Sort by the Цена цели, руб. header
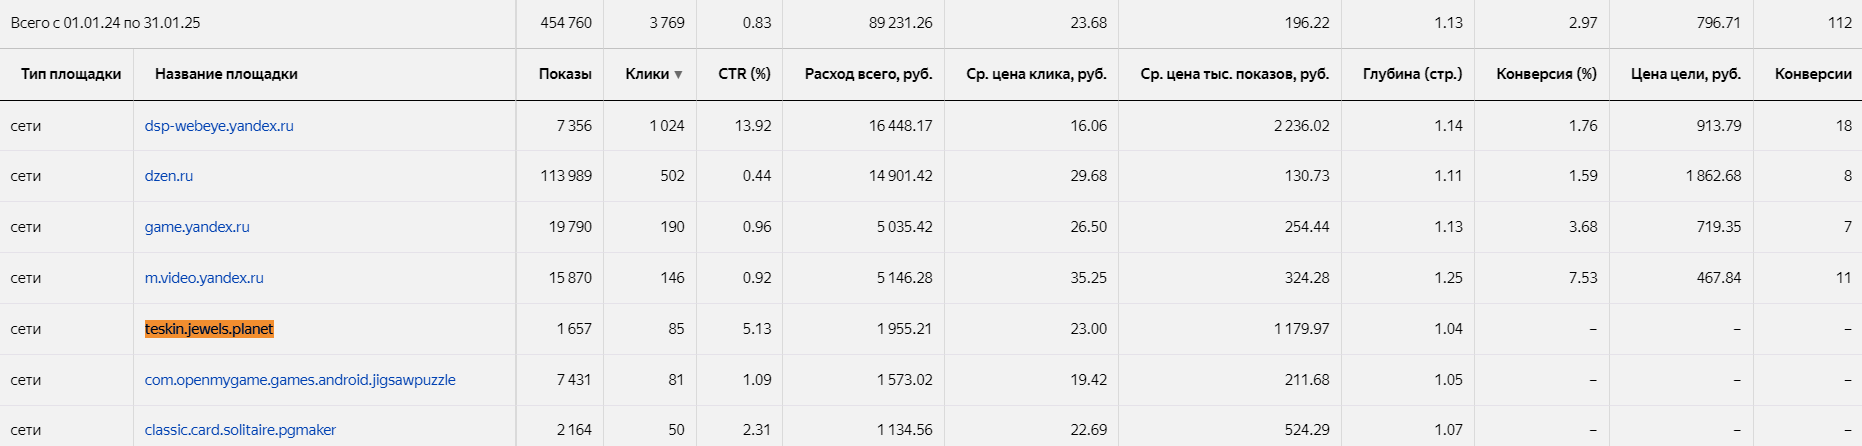Viewport: 1862px width, 446px height. [x=1686, y=74]
